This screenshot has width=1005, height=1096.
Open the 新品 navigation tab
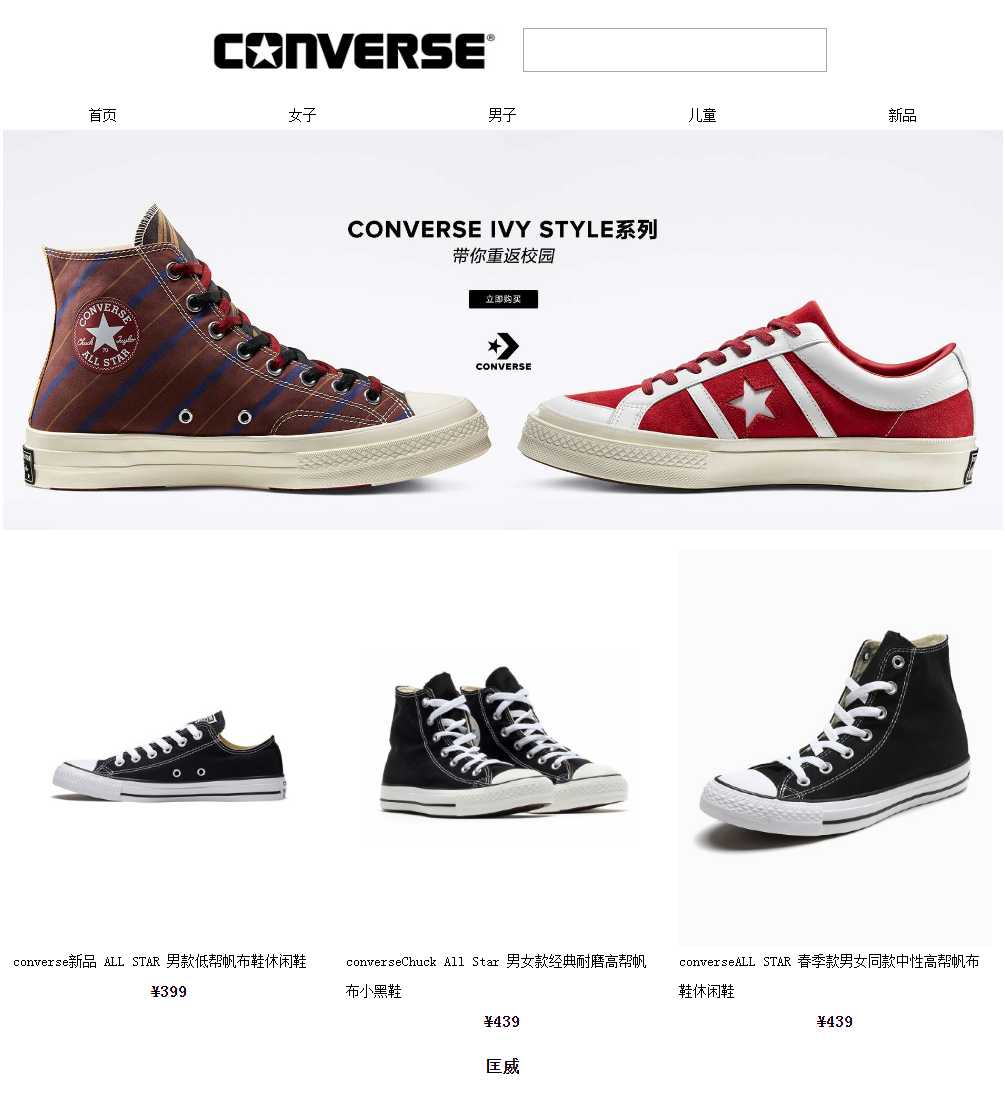coord(902,115)
